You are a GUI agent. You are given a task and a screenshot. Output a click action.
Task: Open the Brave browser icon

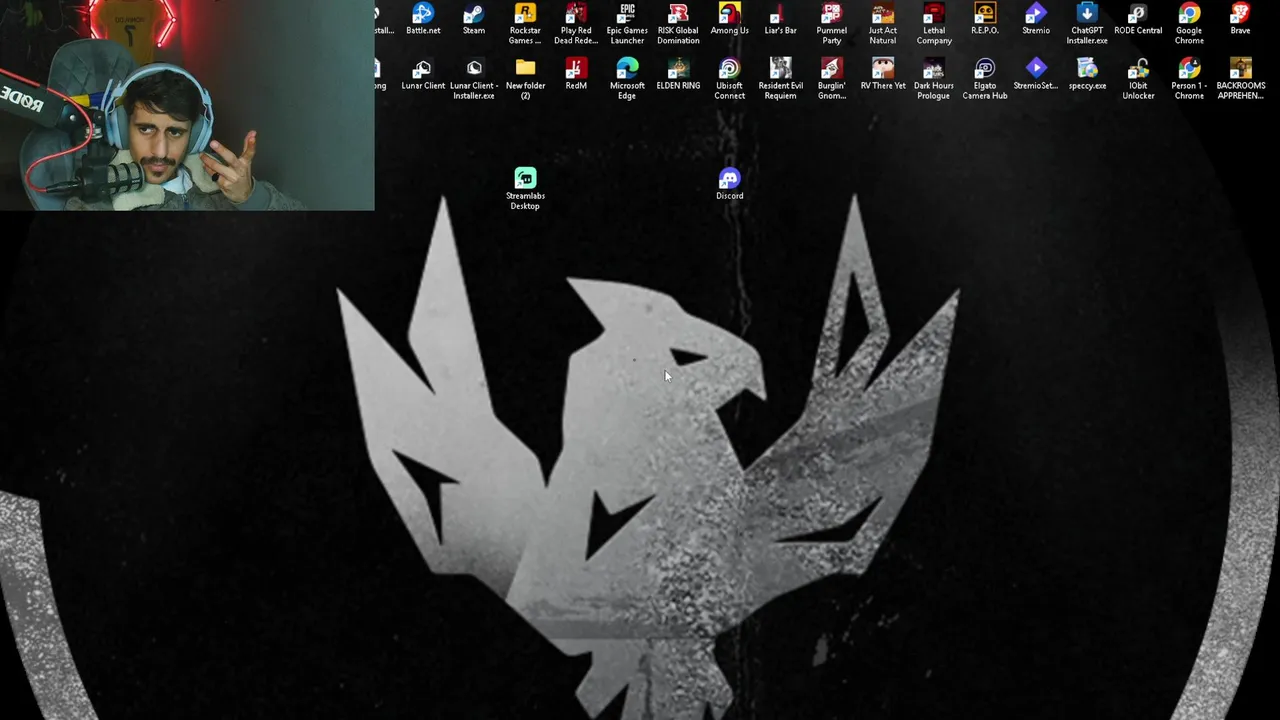click(1240, 19)
